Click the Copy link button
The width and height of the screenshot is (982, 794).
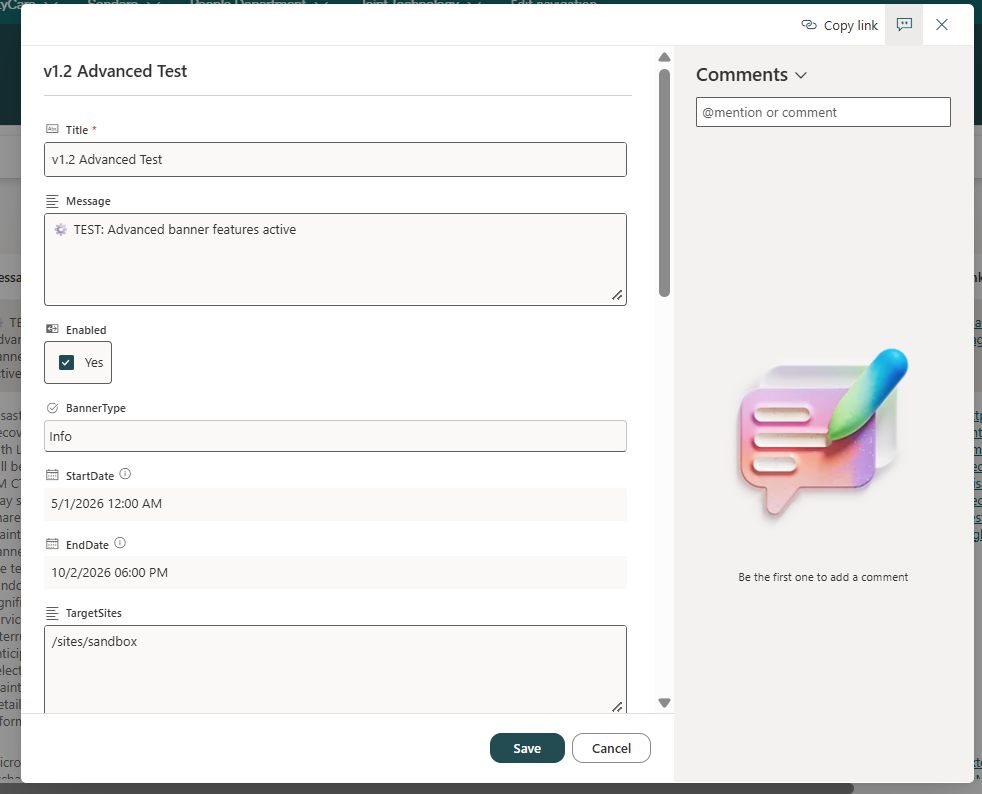pyautogui.click(x=839, y=25)
